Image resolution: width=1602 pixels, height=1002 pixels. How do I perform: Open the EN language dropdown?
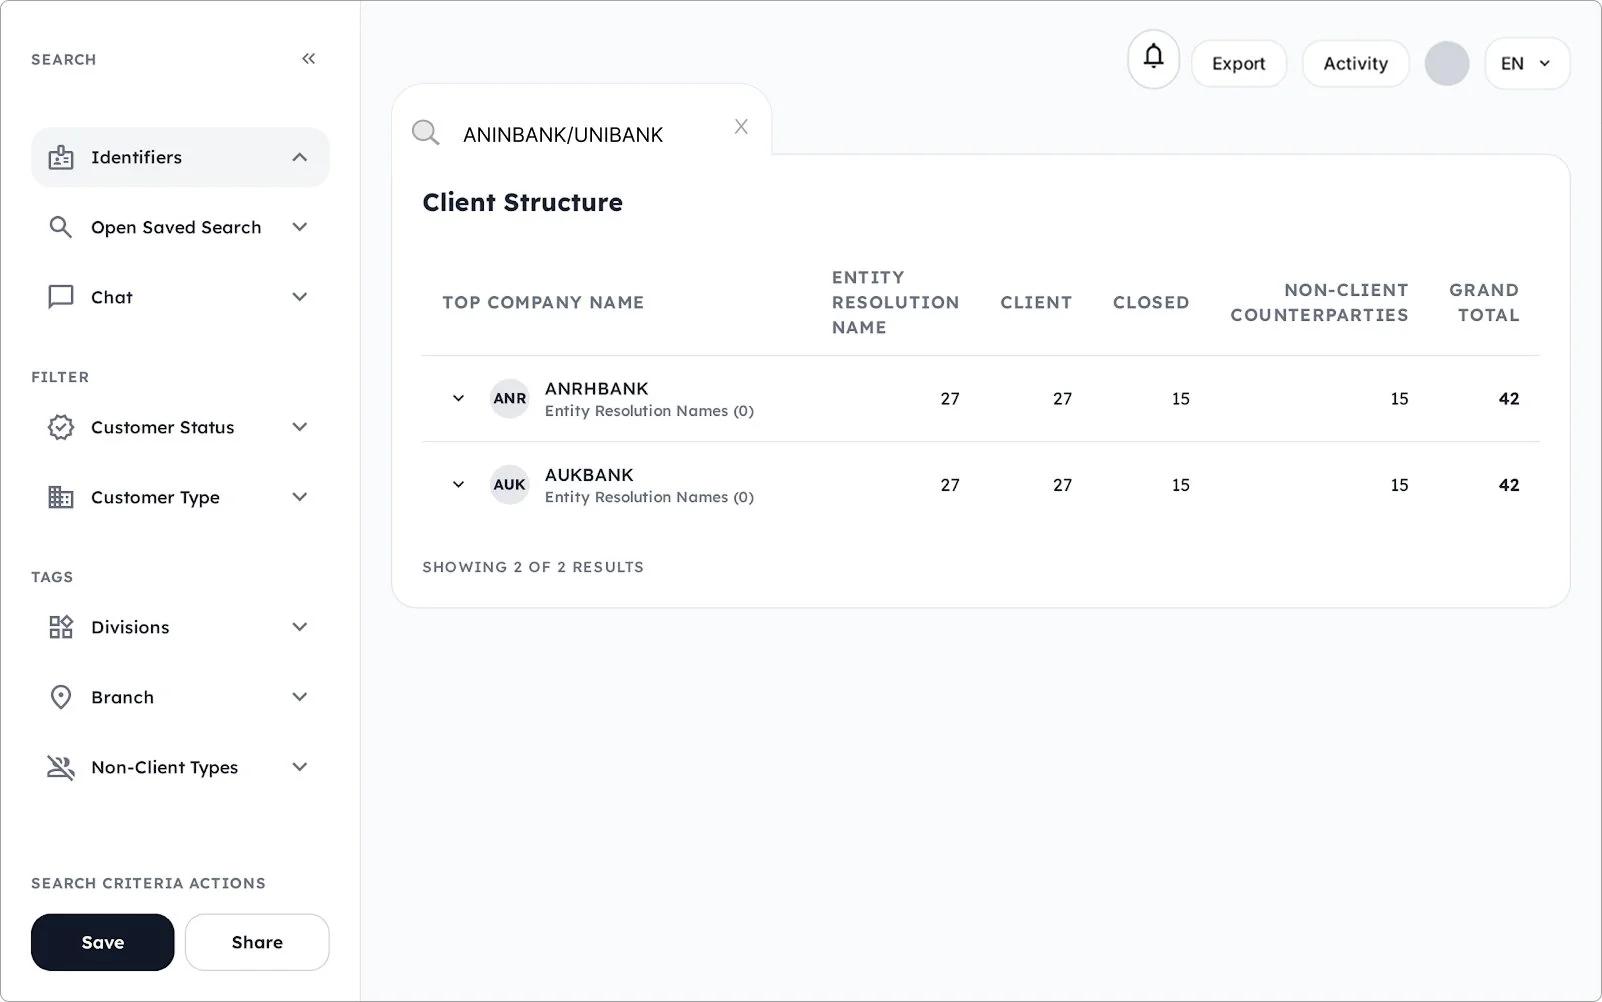point(1526,63)
